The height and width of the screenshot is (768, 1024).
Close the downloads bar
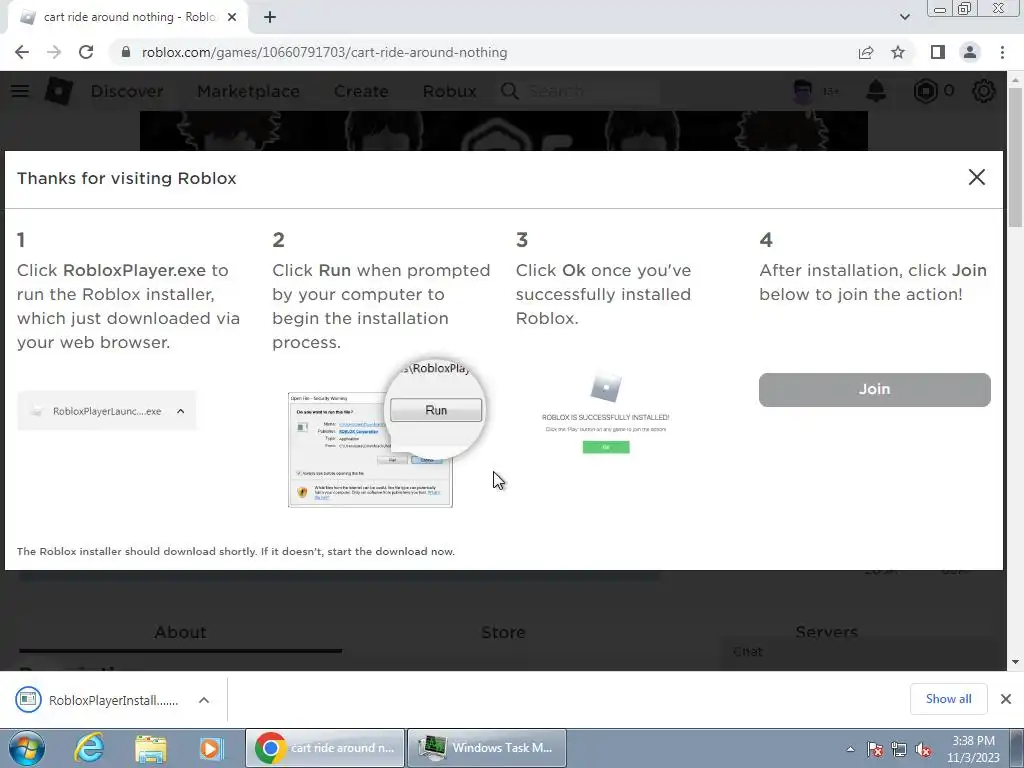(1006, 699)
